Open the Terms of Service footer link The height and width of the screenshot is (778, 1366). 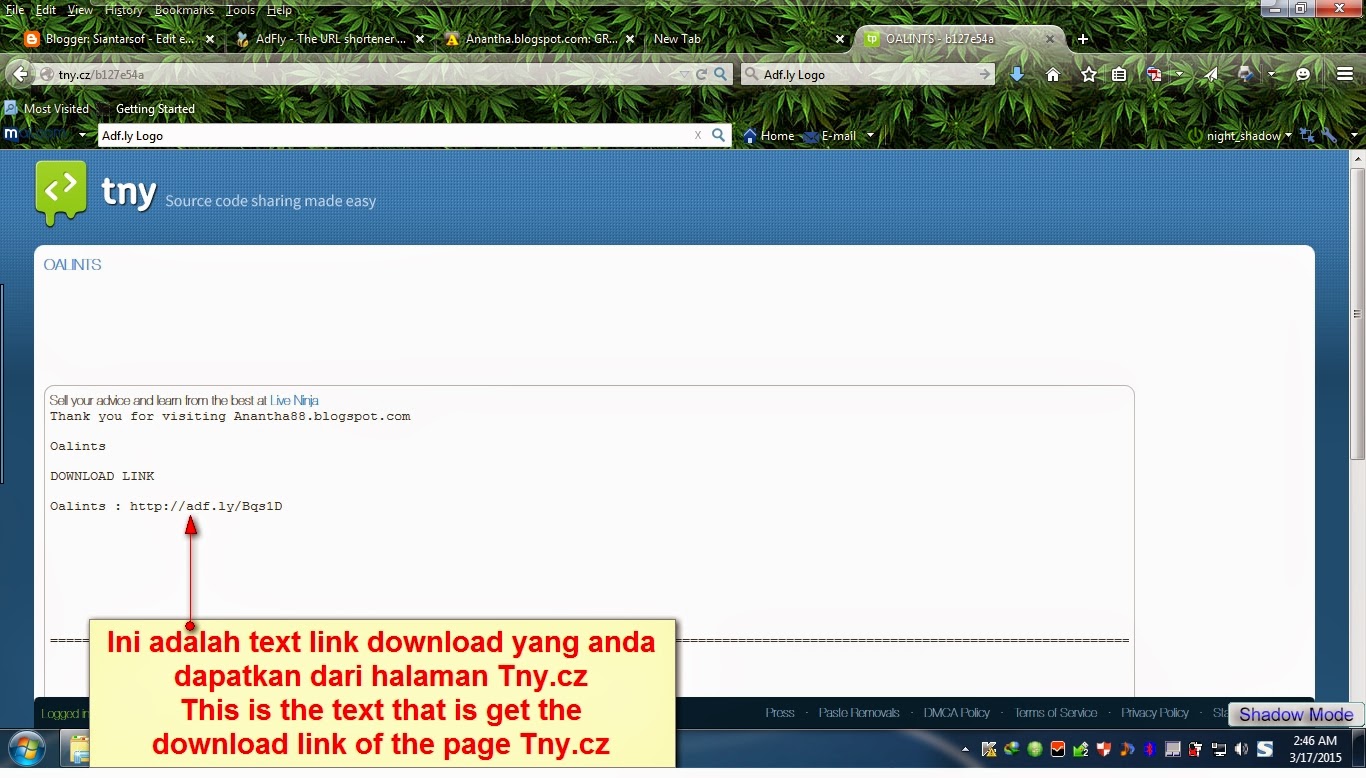[1055, 713]
